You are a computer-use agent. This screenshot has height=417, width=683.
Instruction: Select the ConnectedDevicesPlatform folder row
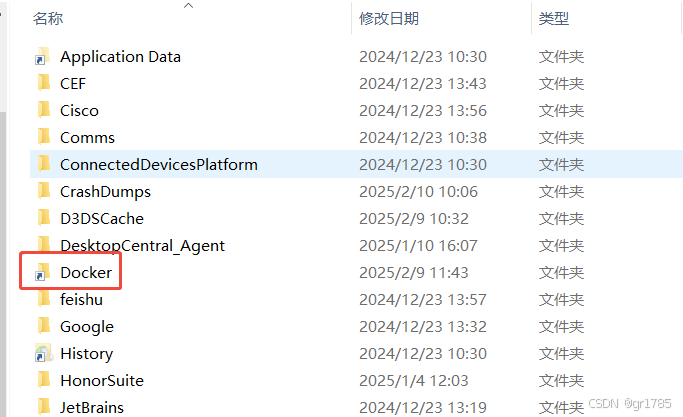click(356, 164)
